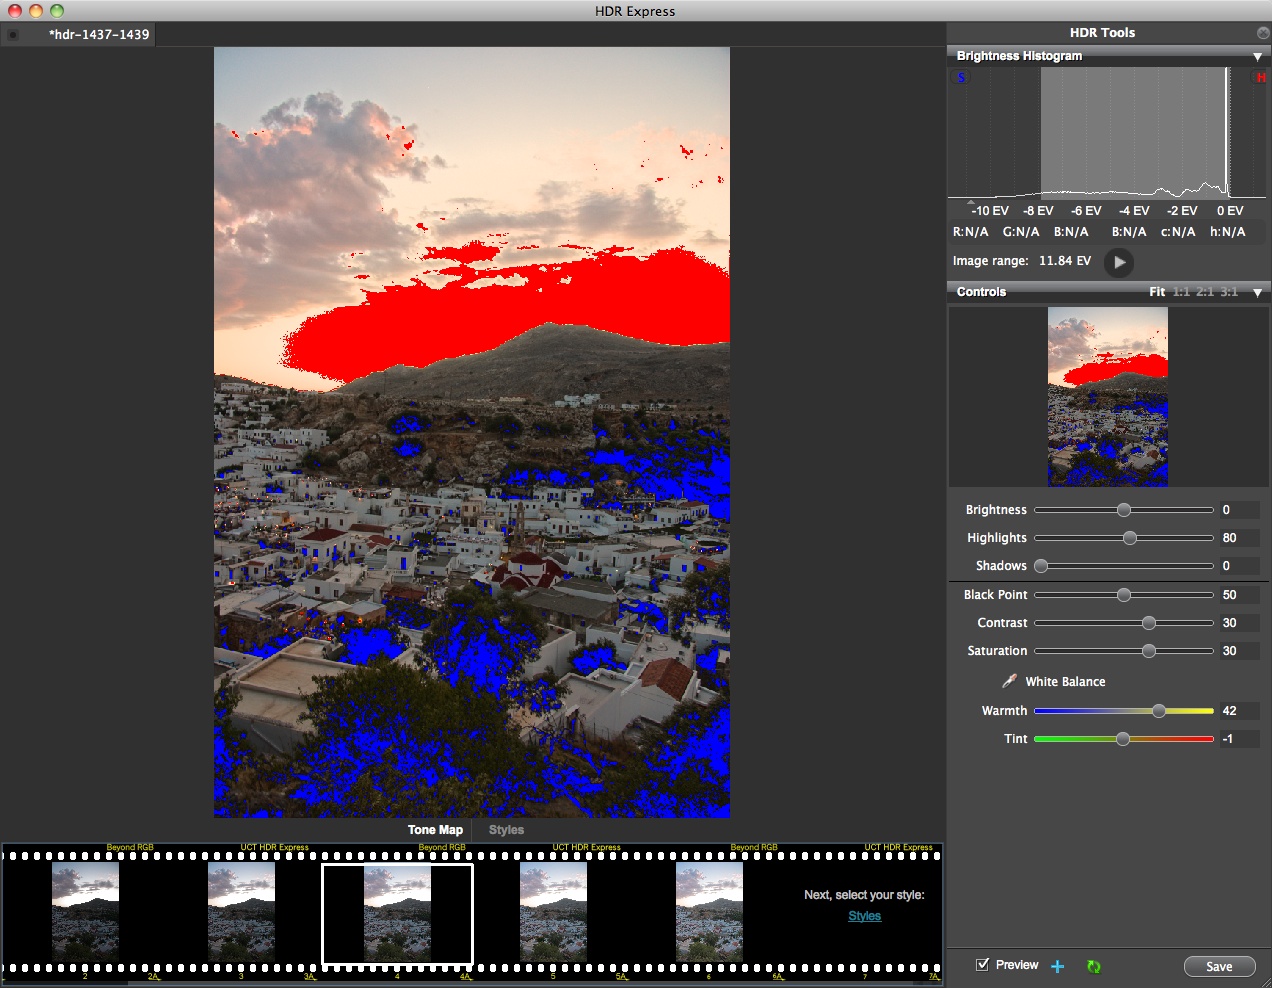Select the last filmstrip thumbnail
Image resolution: width=1272 pixels, height=988 pixels.
click(x=709, y=912)
